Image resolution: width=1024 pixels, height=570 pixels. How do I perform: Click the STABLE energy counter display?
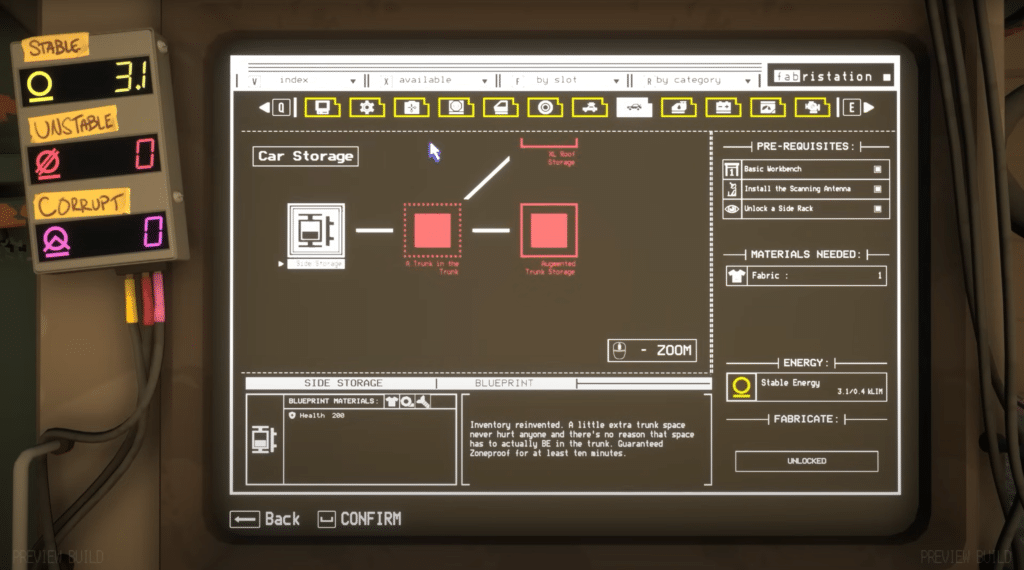click(88, 82)
